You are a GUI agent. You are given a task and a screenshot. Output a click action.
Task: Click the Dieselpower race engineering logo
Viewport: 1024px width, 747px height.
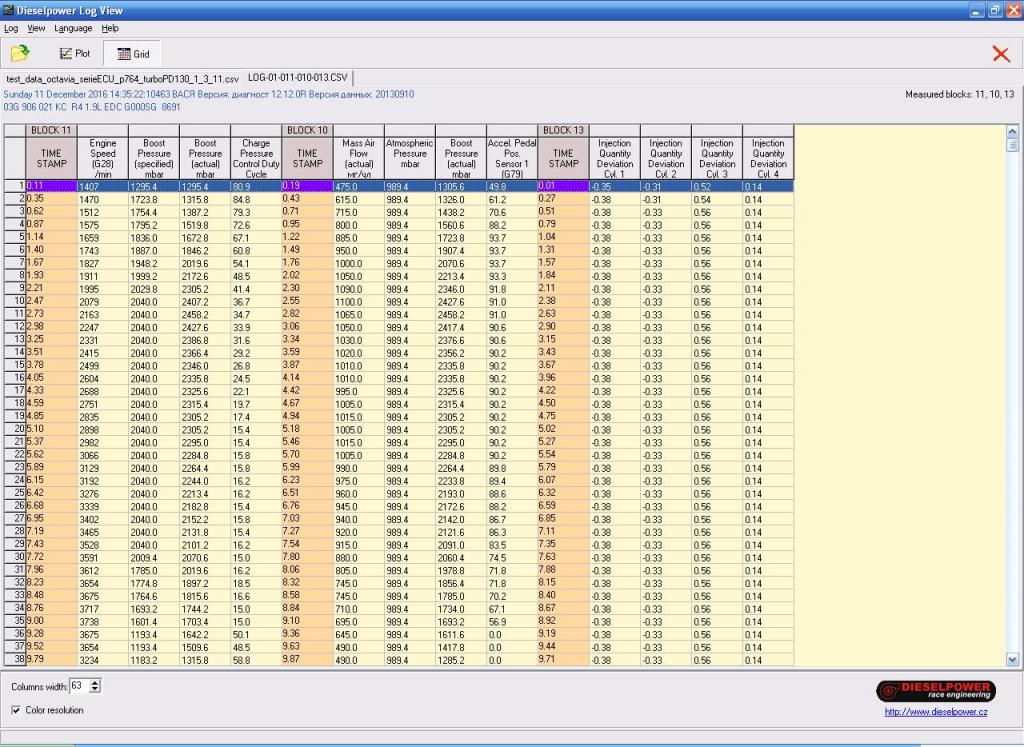tap(935, 690)
